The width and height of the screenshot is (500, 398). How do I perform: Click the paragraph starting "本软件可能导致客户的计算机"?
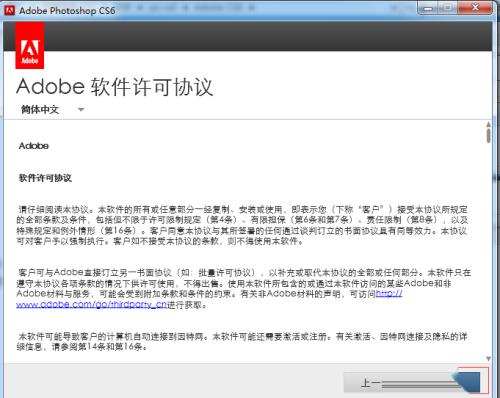(x=242, y=342)
